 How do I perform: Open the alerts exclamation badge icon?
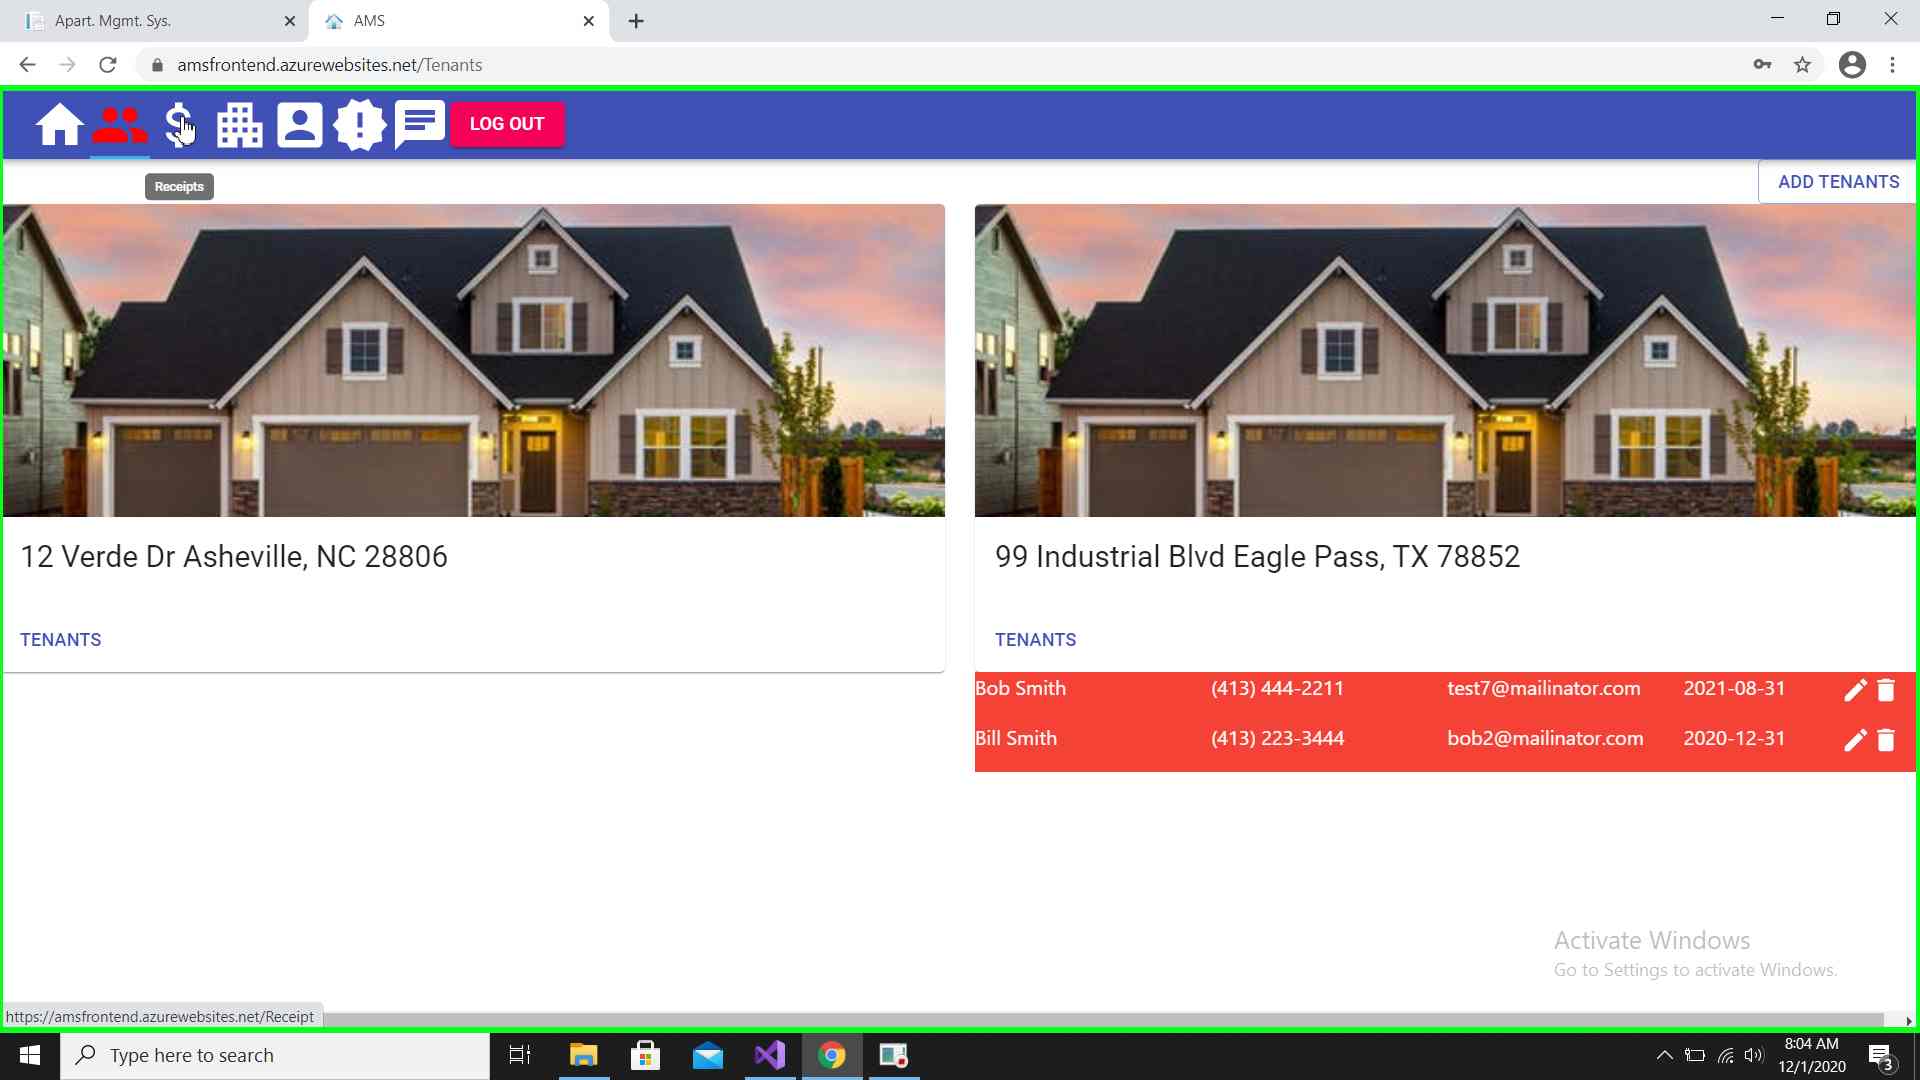[360, 125]
